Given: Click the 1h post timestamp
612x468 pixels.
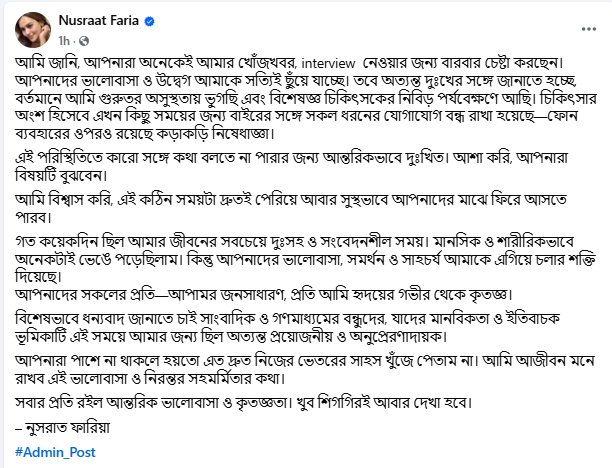Looking at the screenshot, I should click(x=64, y=41).
